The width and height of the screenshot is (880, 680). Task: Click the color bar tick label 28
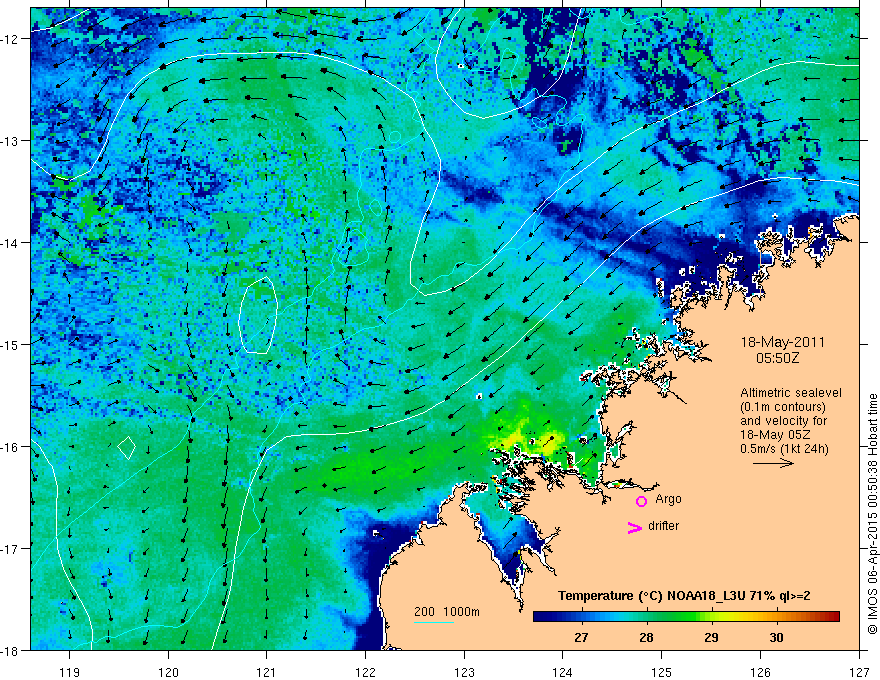pos(647,637)
